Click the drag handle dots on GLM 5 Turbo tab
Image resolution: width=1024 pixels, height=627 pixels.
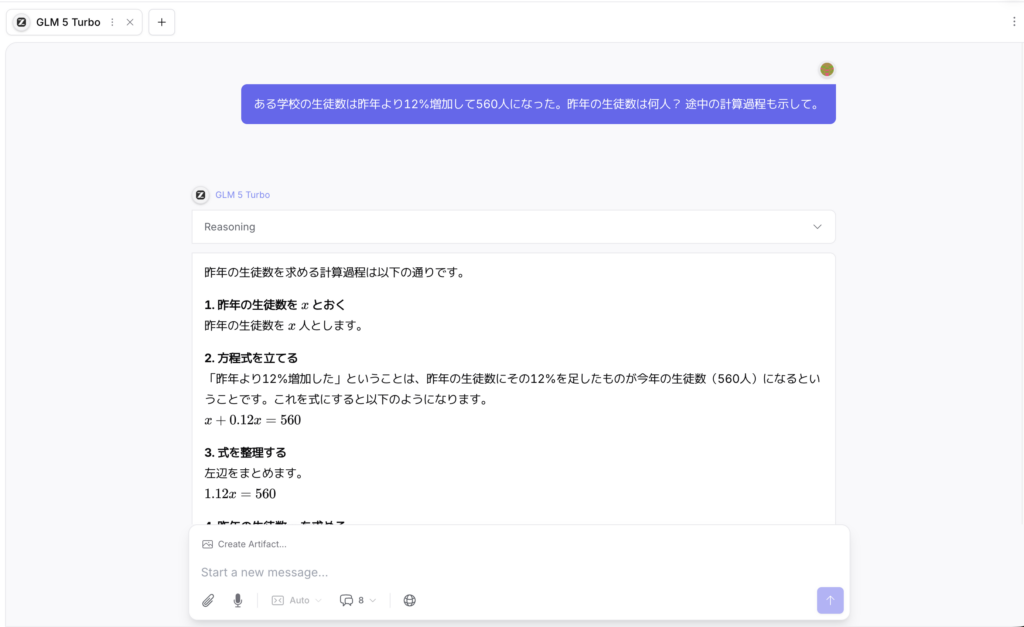pos(112,22)
